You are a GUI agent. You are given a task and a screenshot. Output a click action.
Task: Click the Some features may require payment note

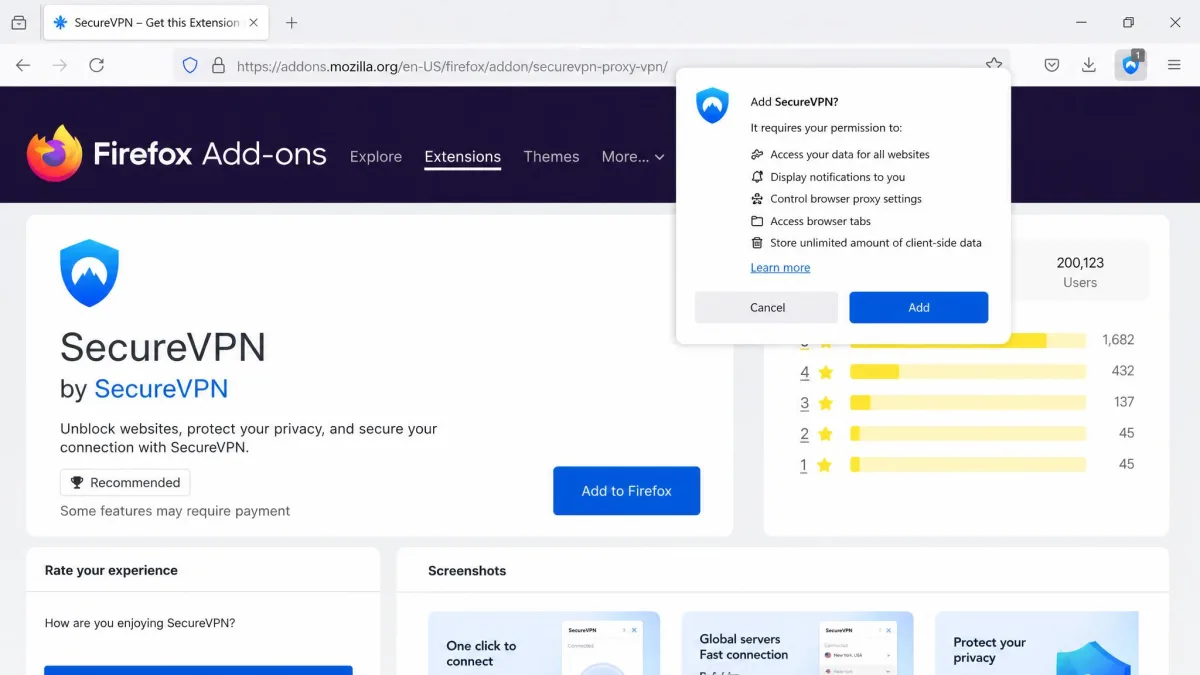pyautogui.click(x=175, y=511)
